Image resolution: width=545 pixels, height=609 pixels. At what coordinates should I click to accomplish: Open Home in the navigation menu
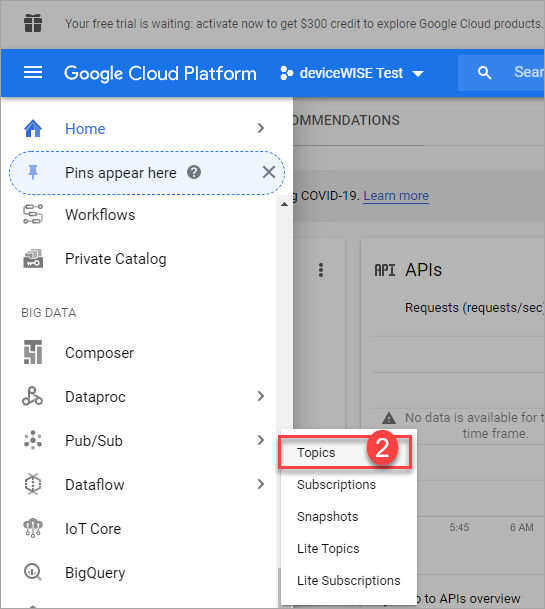(85, 129)
